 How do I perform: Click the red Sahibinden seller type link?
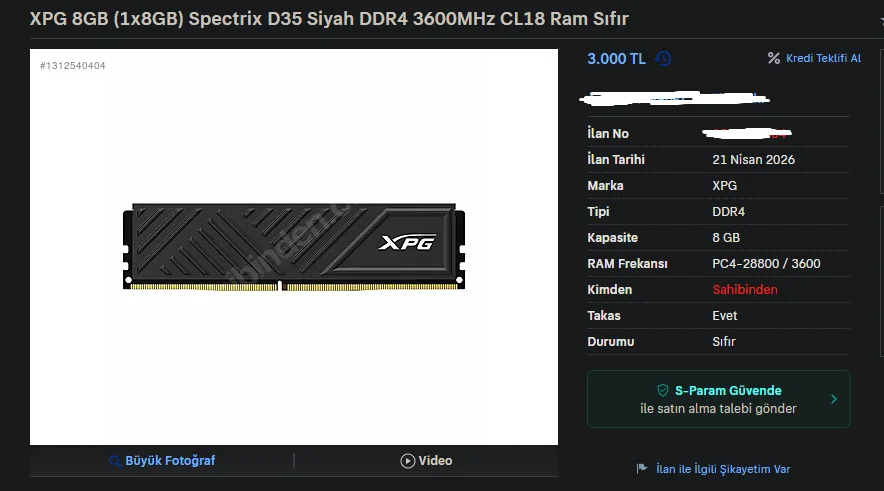click(x=745, y=290)
